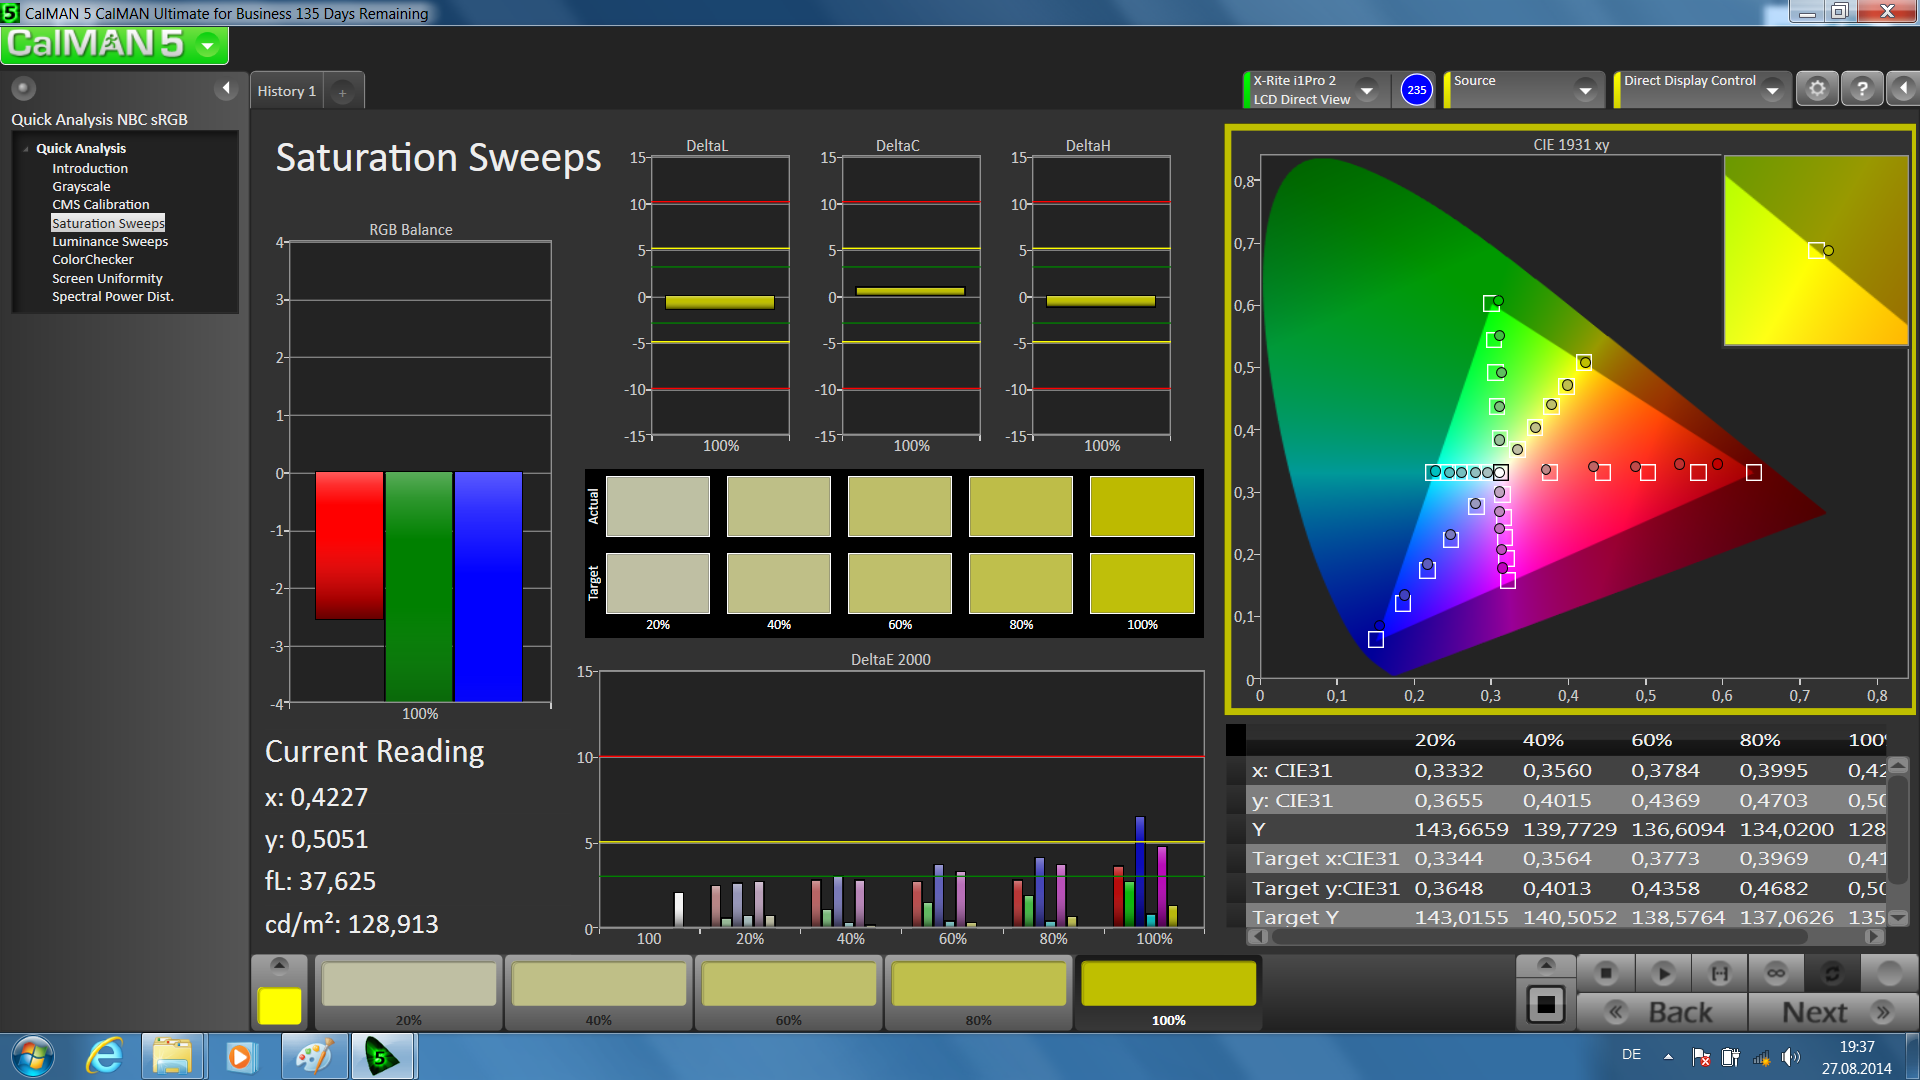Image resolution: width=1920 pixels, height=1080 pixels.
Task: Expand the Direct Display Control dropdown
Action: 1772,90
